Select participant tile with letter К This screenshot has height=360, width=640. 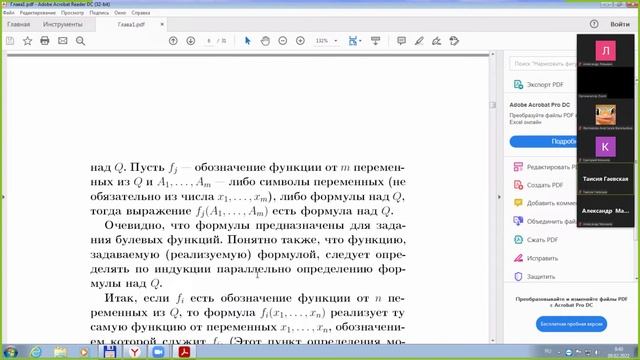click(605, 147)
